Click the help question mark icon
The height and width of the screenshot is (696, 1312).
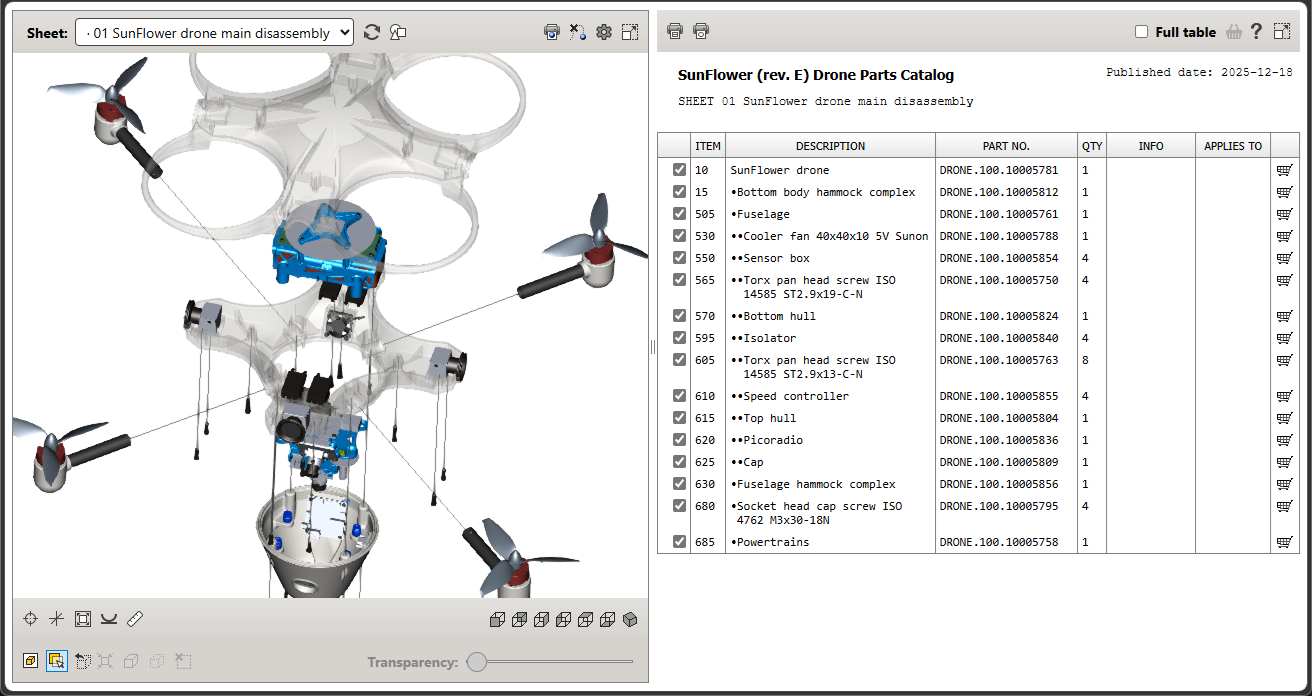1257,32
